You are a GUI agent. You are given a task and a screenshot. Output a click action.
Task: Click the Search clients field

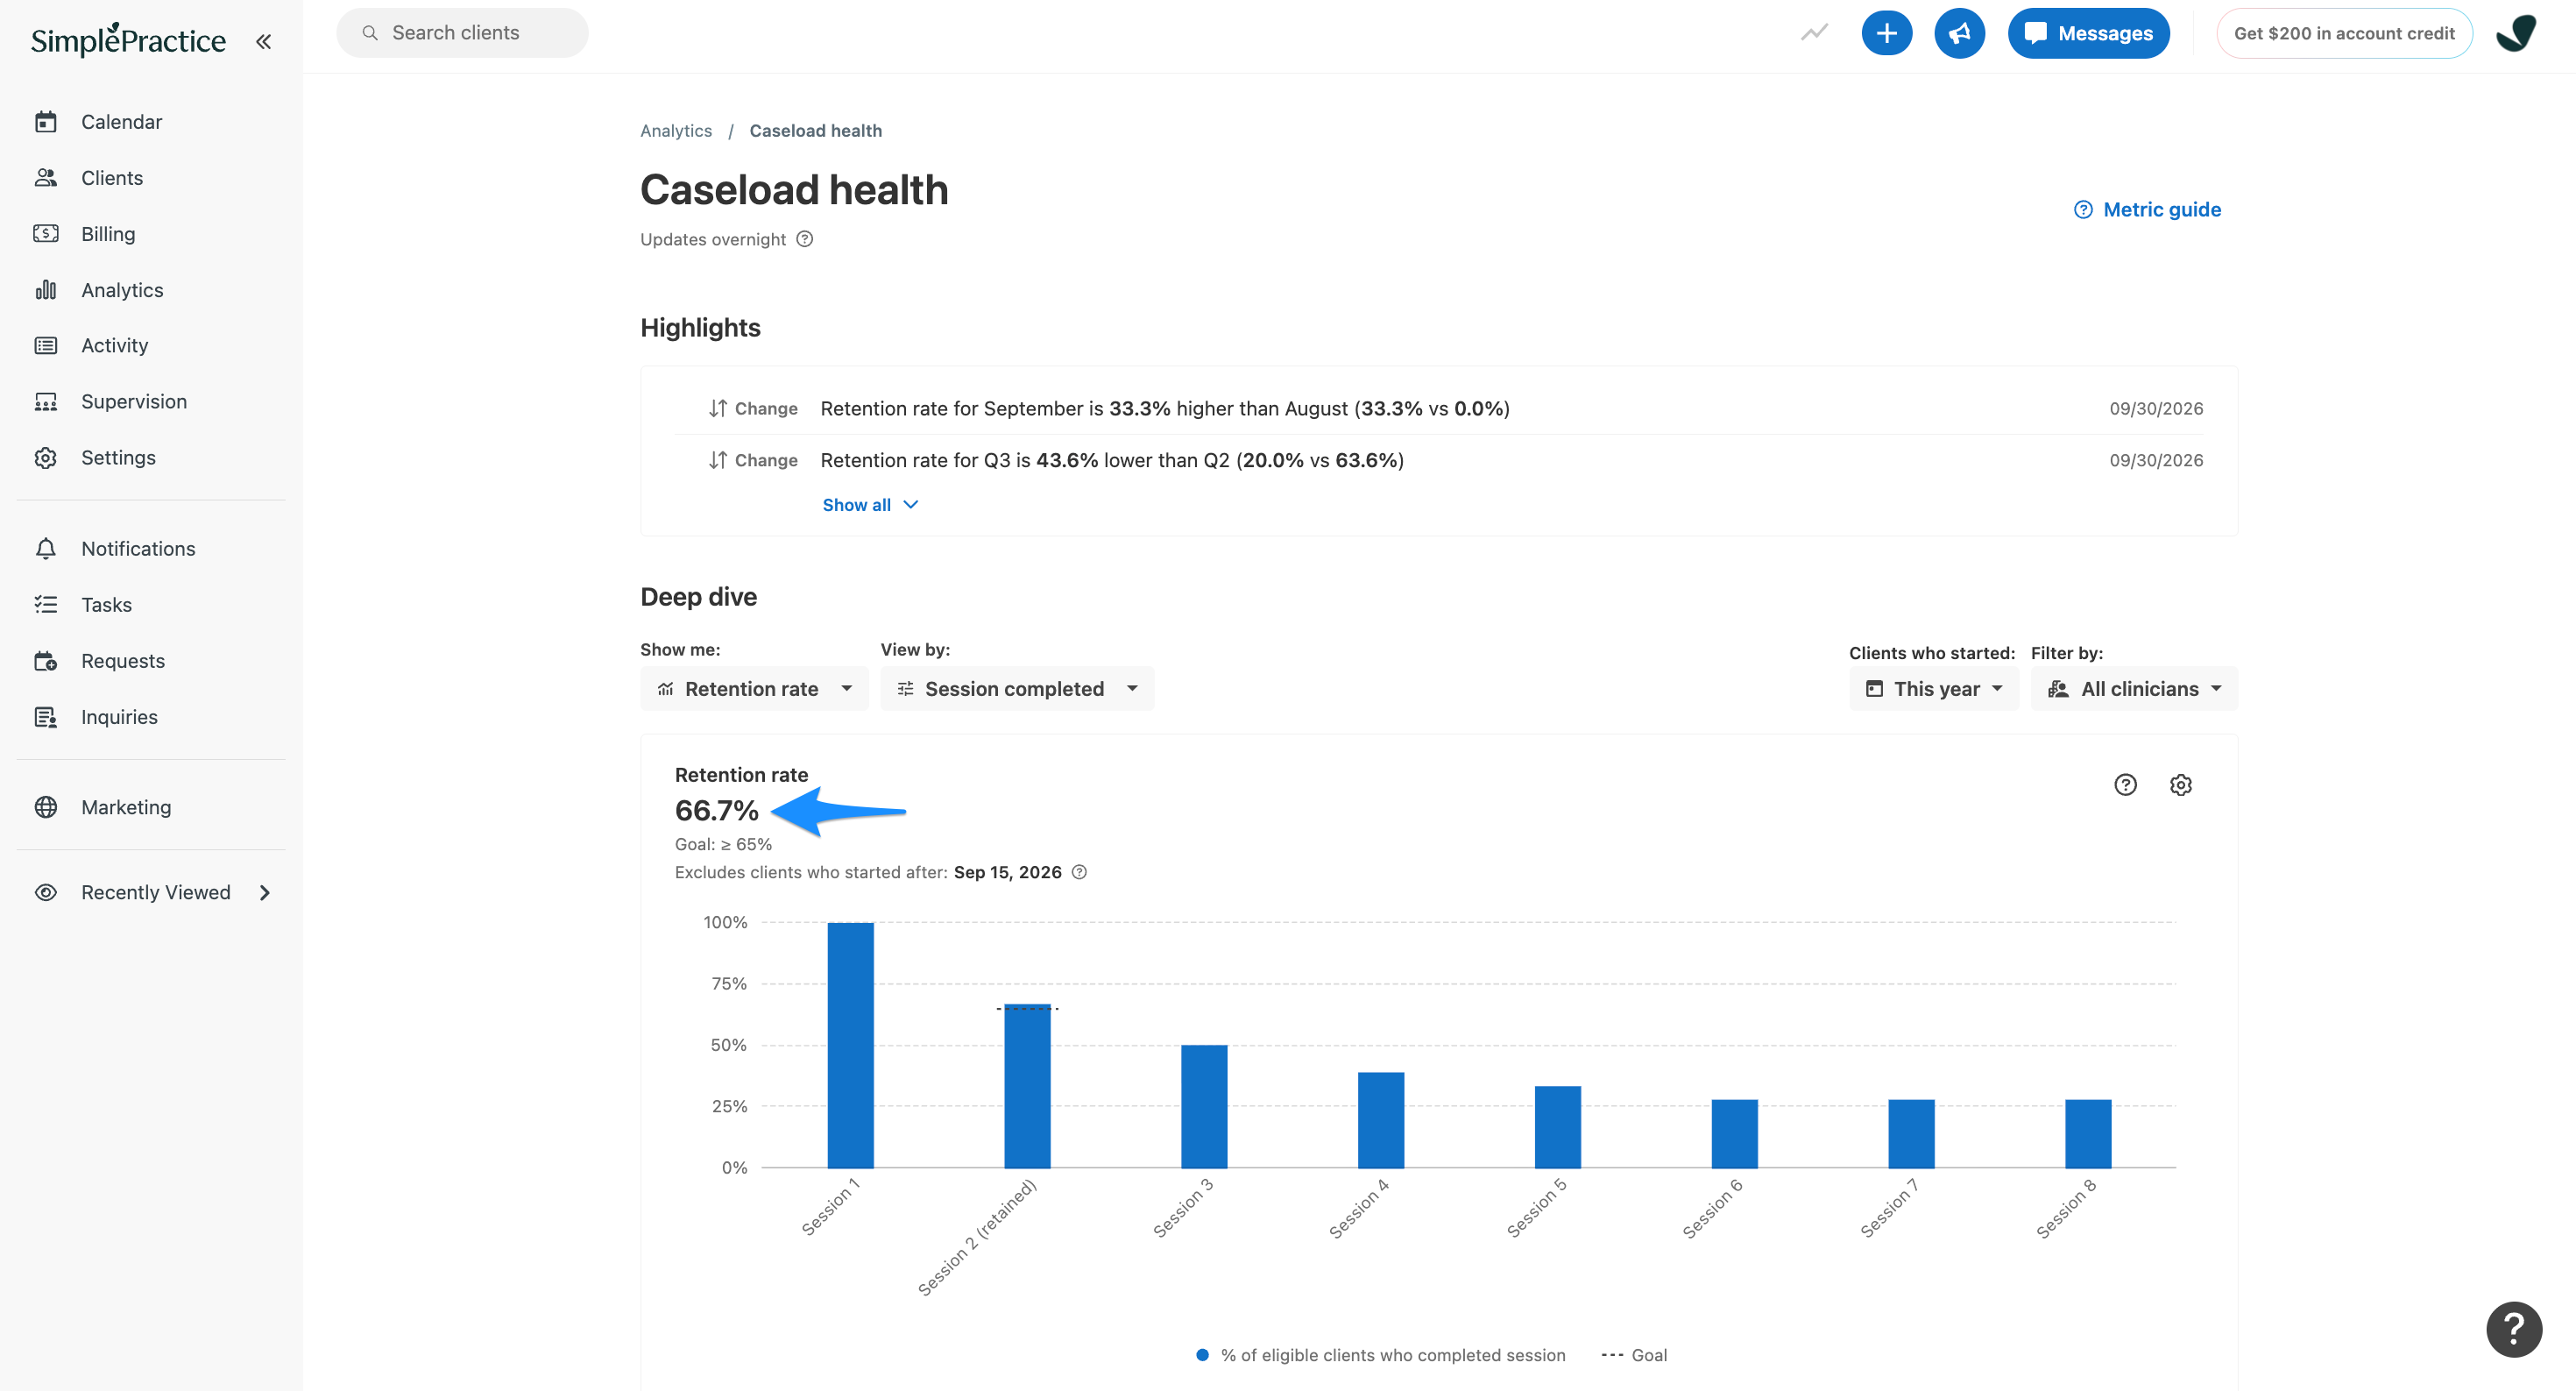pyautogui.click(x=462, y=33)
